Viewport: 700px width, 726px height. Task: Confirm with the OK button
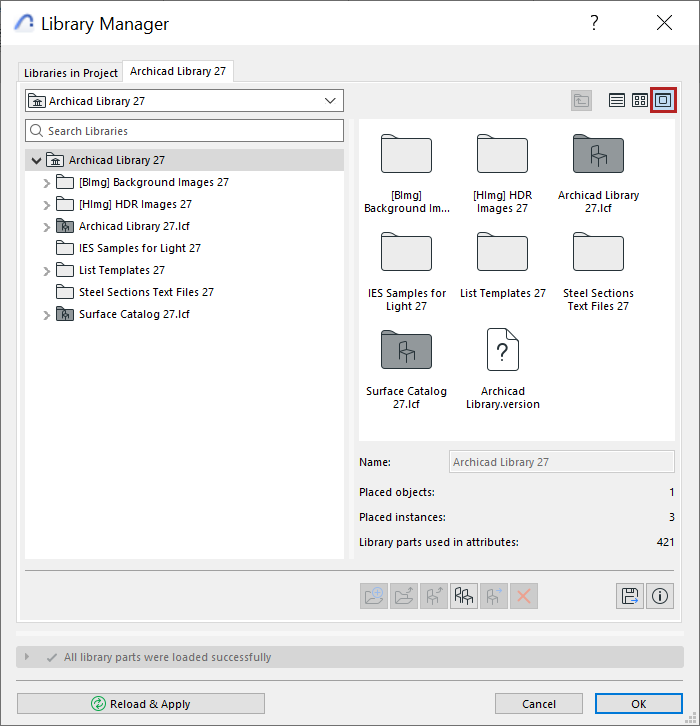point(638,704)
